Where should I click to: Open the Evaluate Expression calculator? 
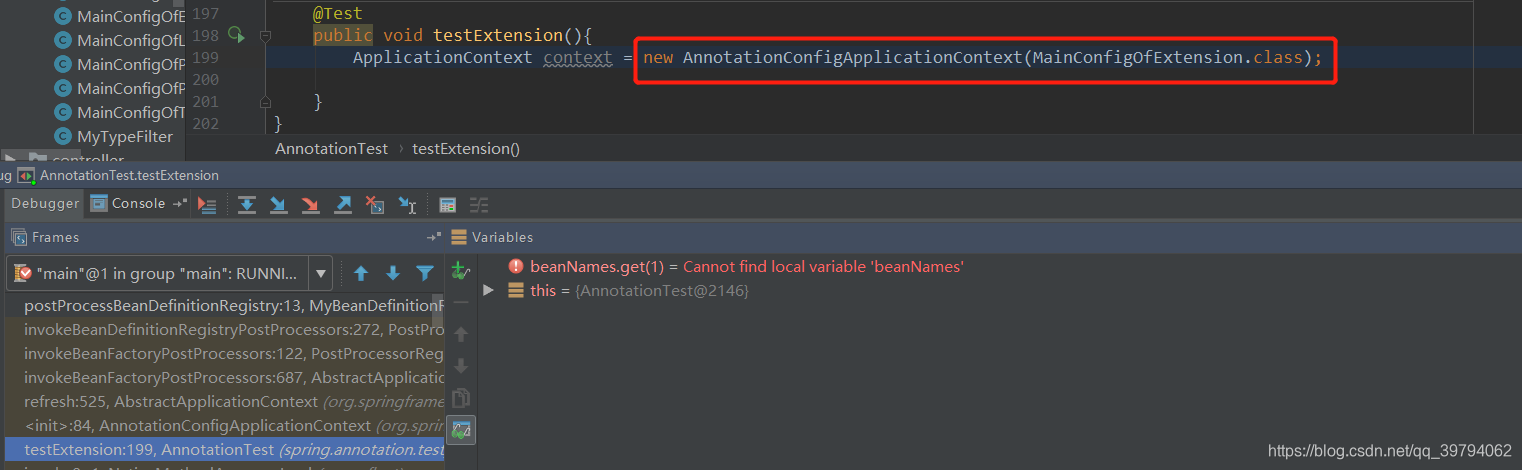click(x=448, y=204)
